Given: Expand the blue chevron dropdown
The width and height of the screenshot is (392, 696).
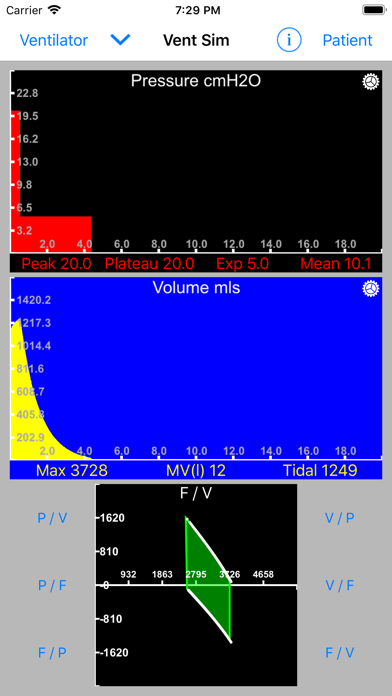Looking at the screenshot, I should click(x=120, y=40).
